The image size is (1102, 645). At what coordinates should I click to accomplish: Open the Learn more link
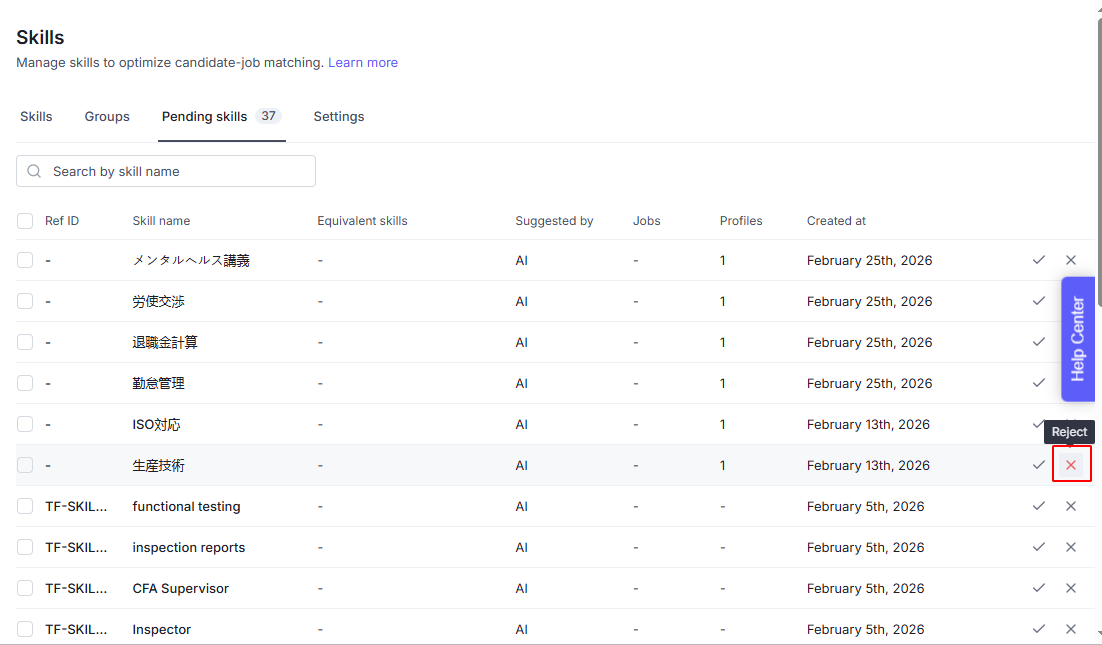click(x=363, y=63)
